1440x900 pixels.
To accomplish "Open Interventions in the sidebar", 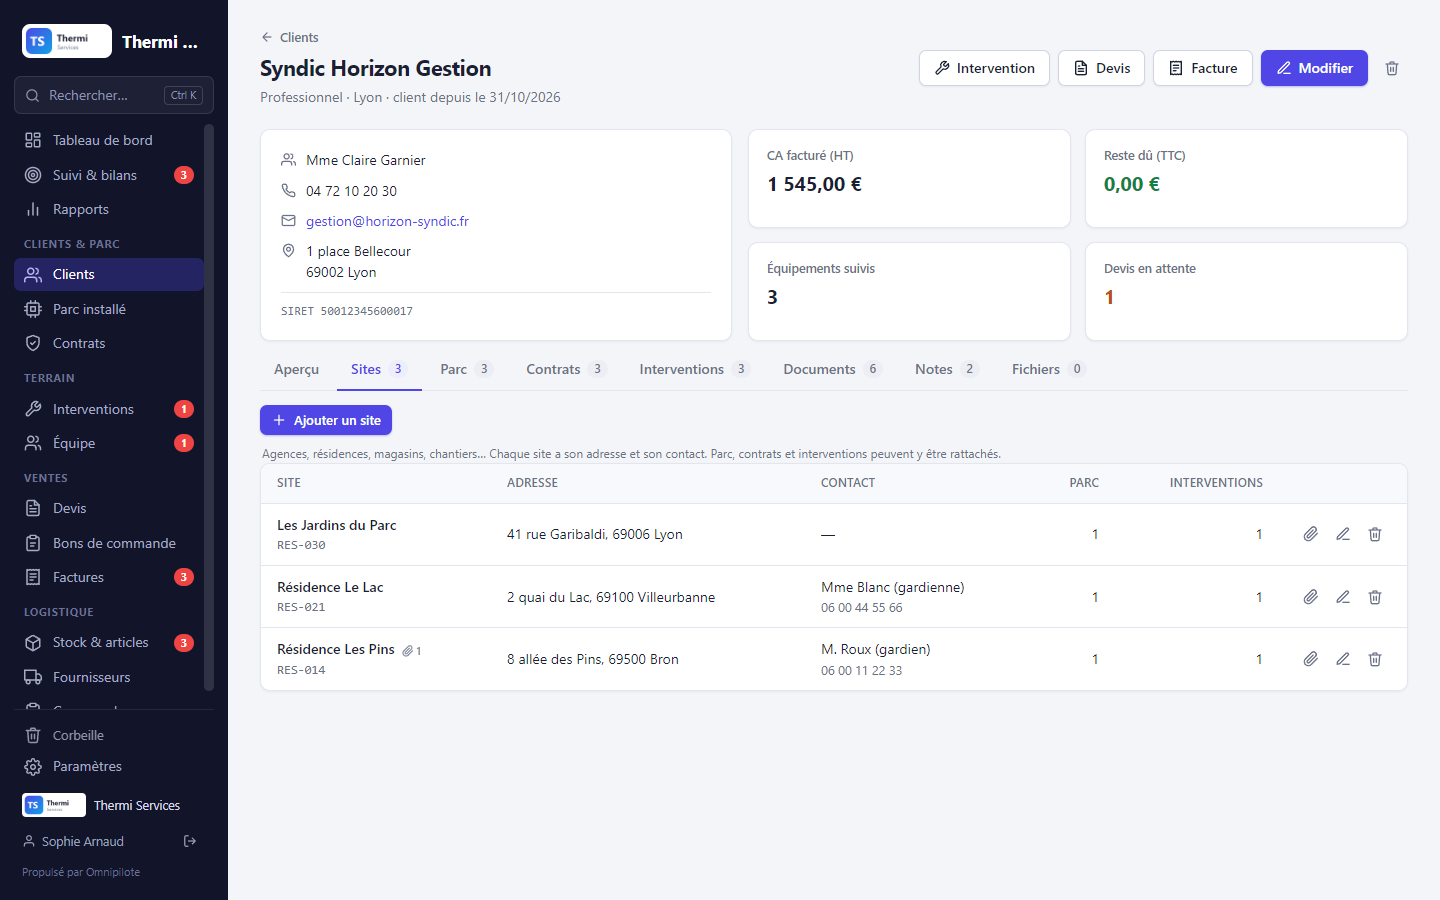I will click(109, 409).
